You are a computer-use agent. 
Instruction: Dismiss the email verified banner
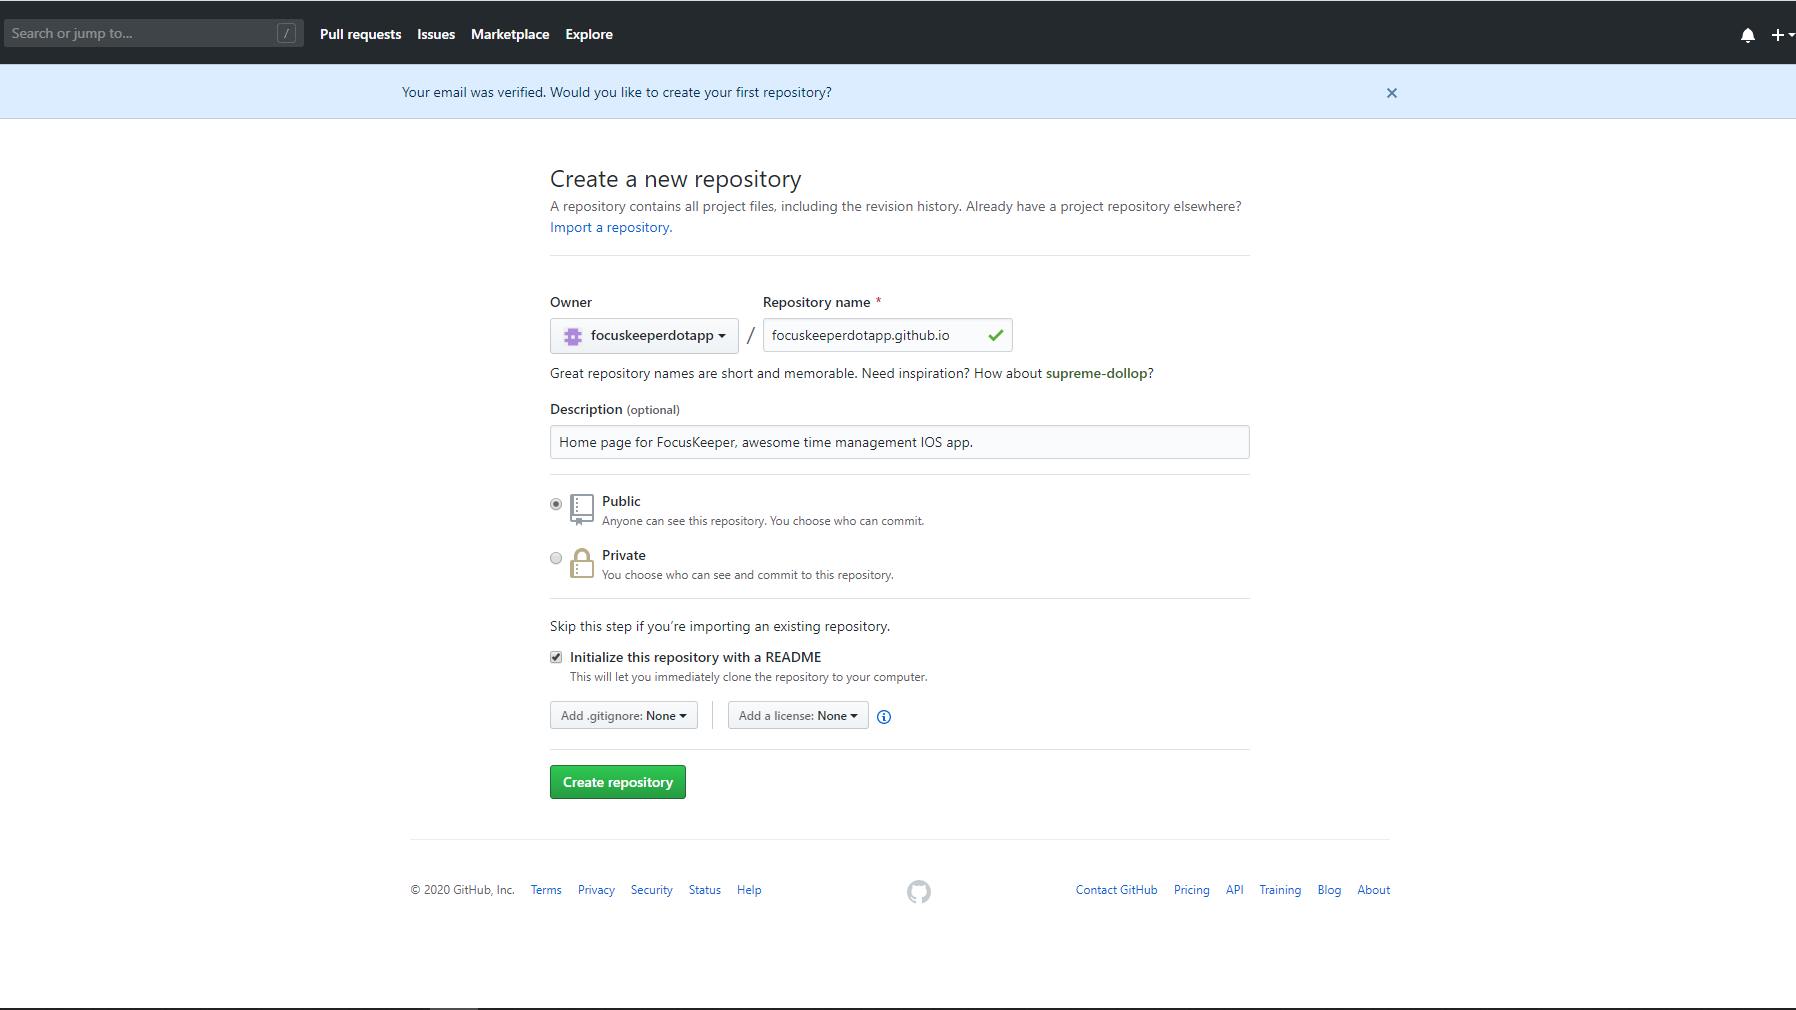[x=1391, y=93]
